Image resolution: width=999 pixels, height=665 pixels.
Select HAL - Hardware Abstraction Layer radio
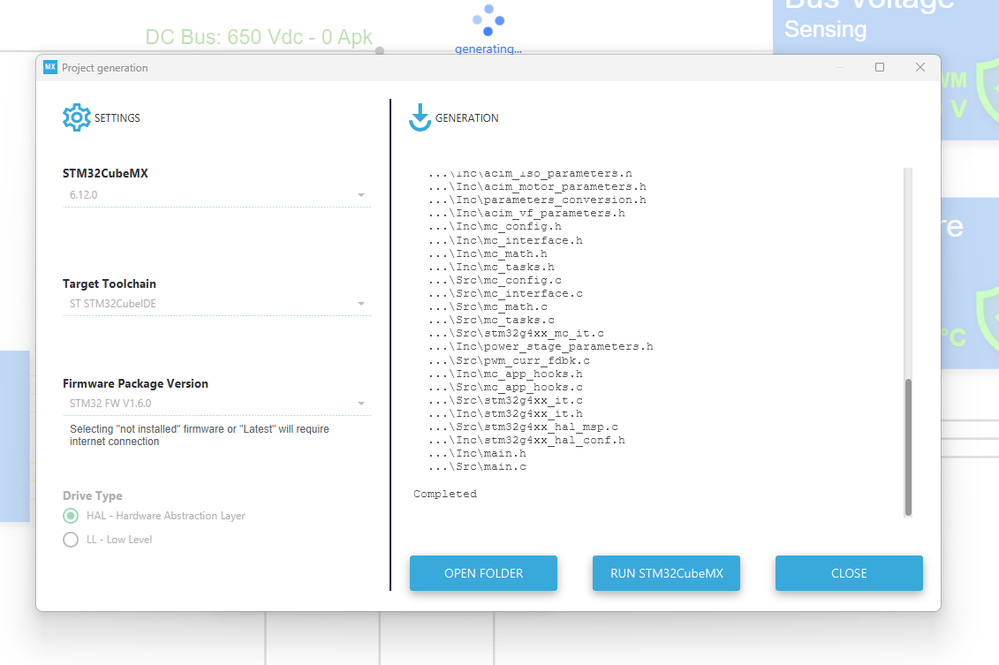click(71, 516)
